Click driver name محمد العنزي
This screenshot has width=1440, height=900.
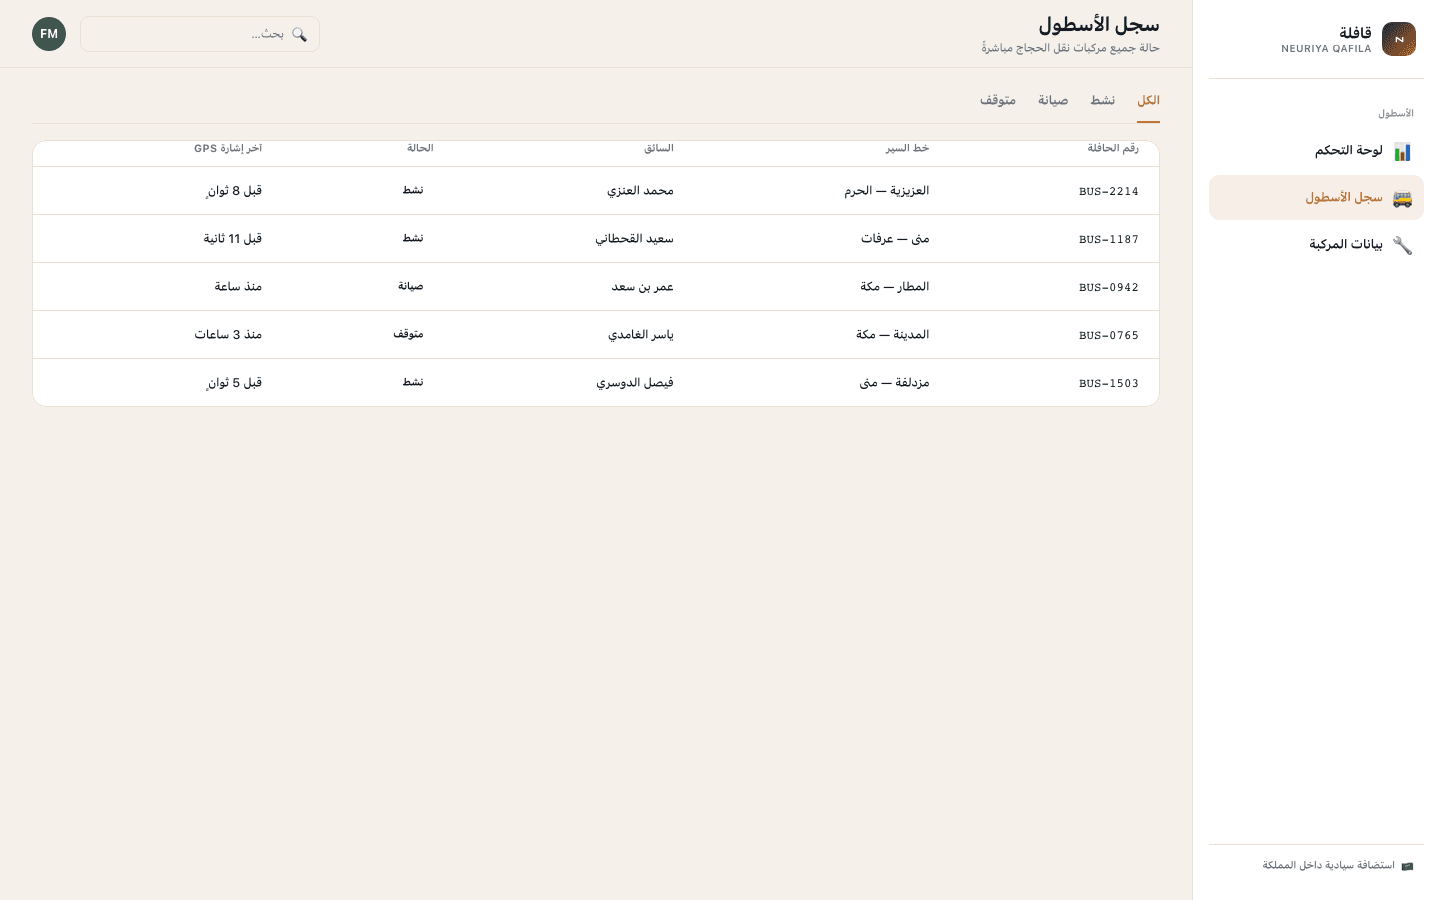(x=640, y=191)
